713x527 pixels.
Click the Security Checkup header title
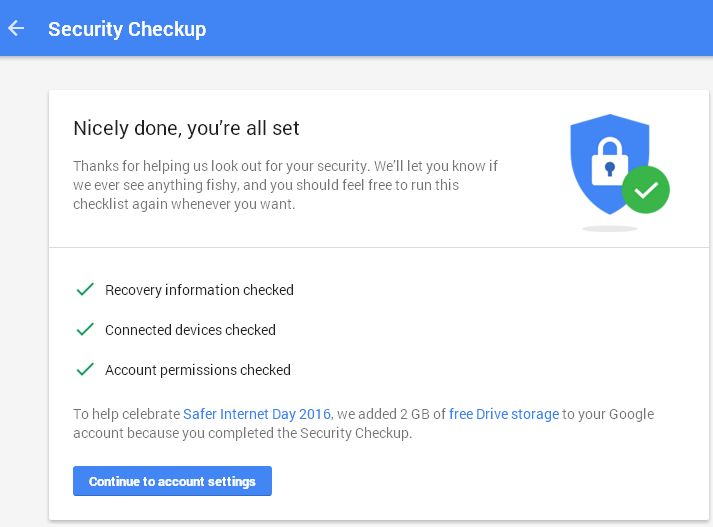(x=127, y=29)
